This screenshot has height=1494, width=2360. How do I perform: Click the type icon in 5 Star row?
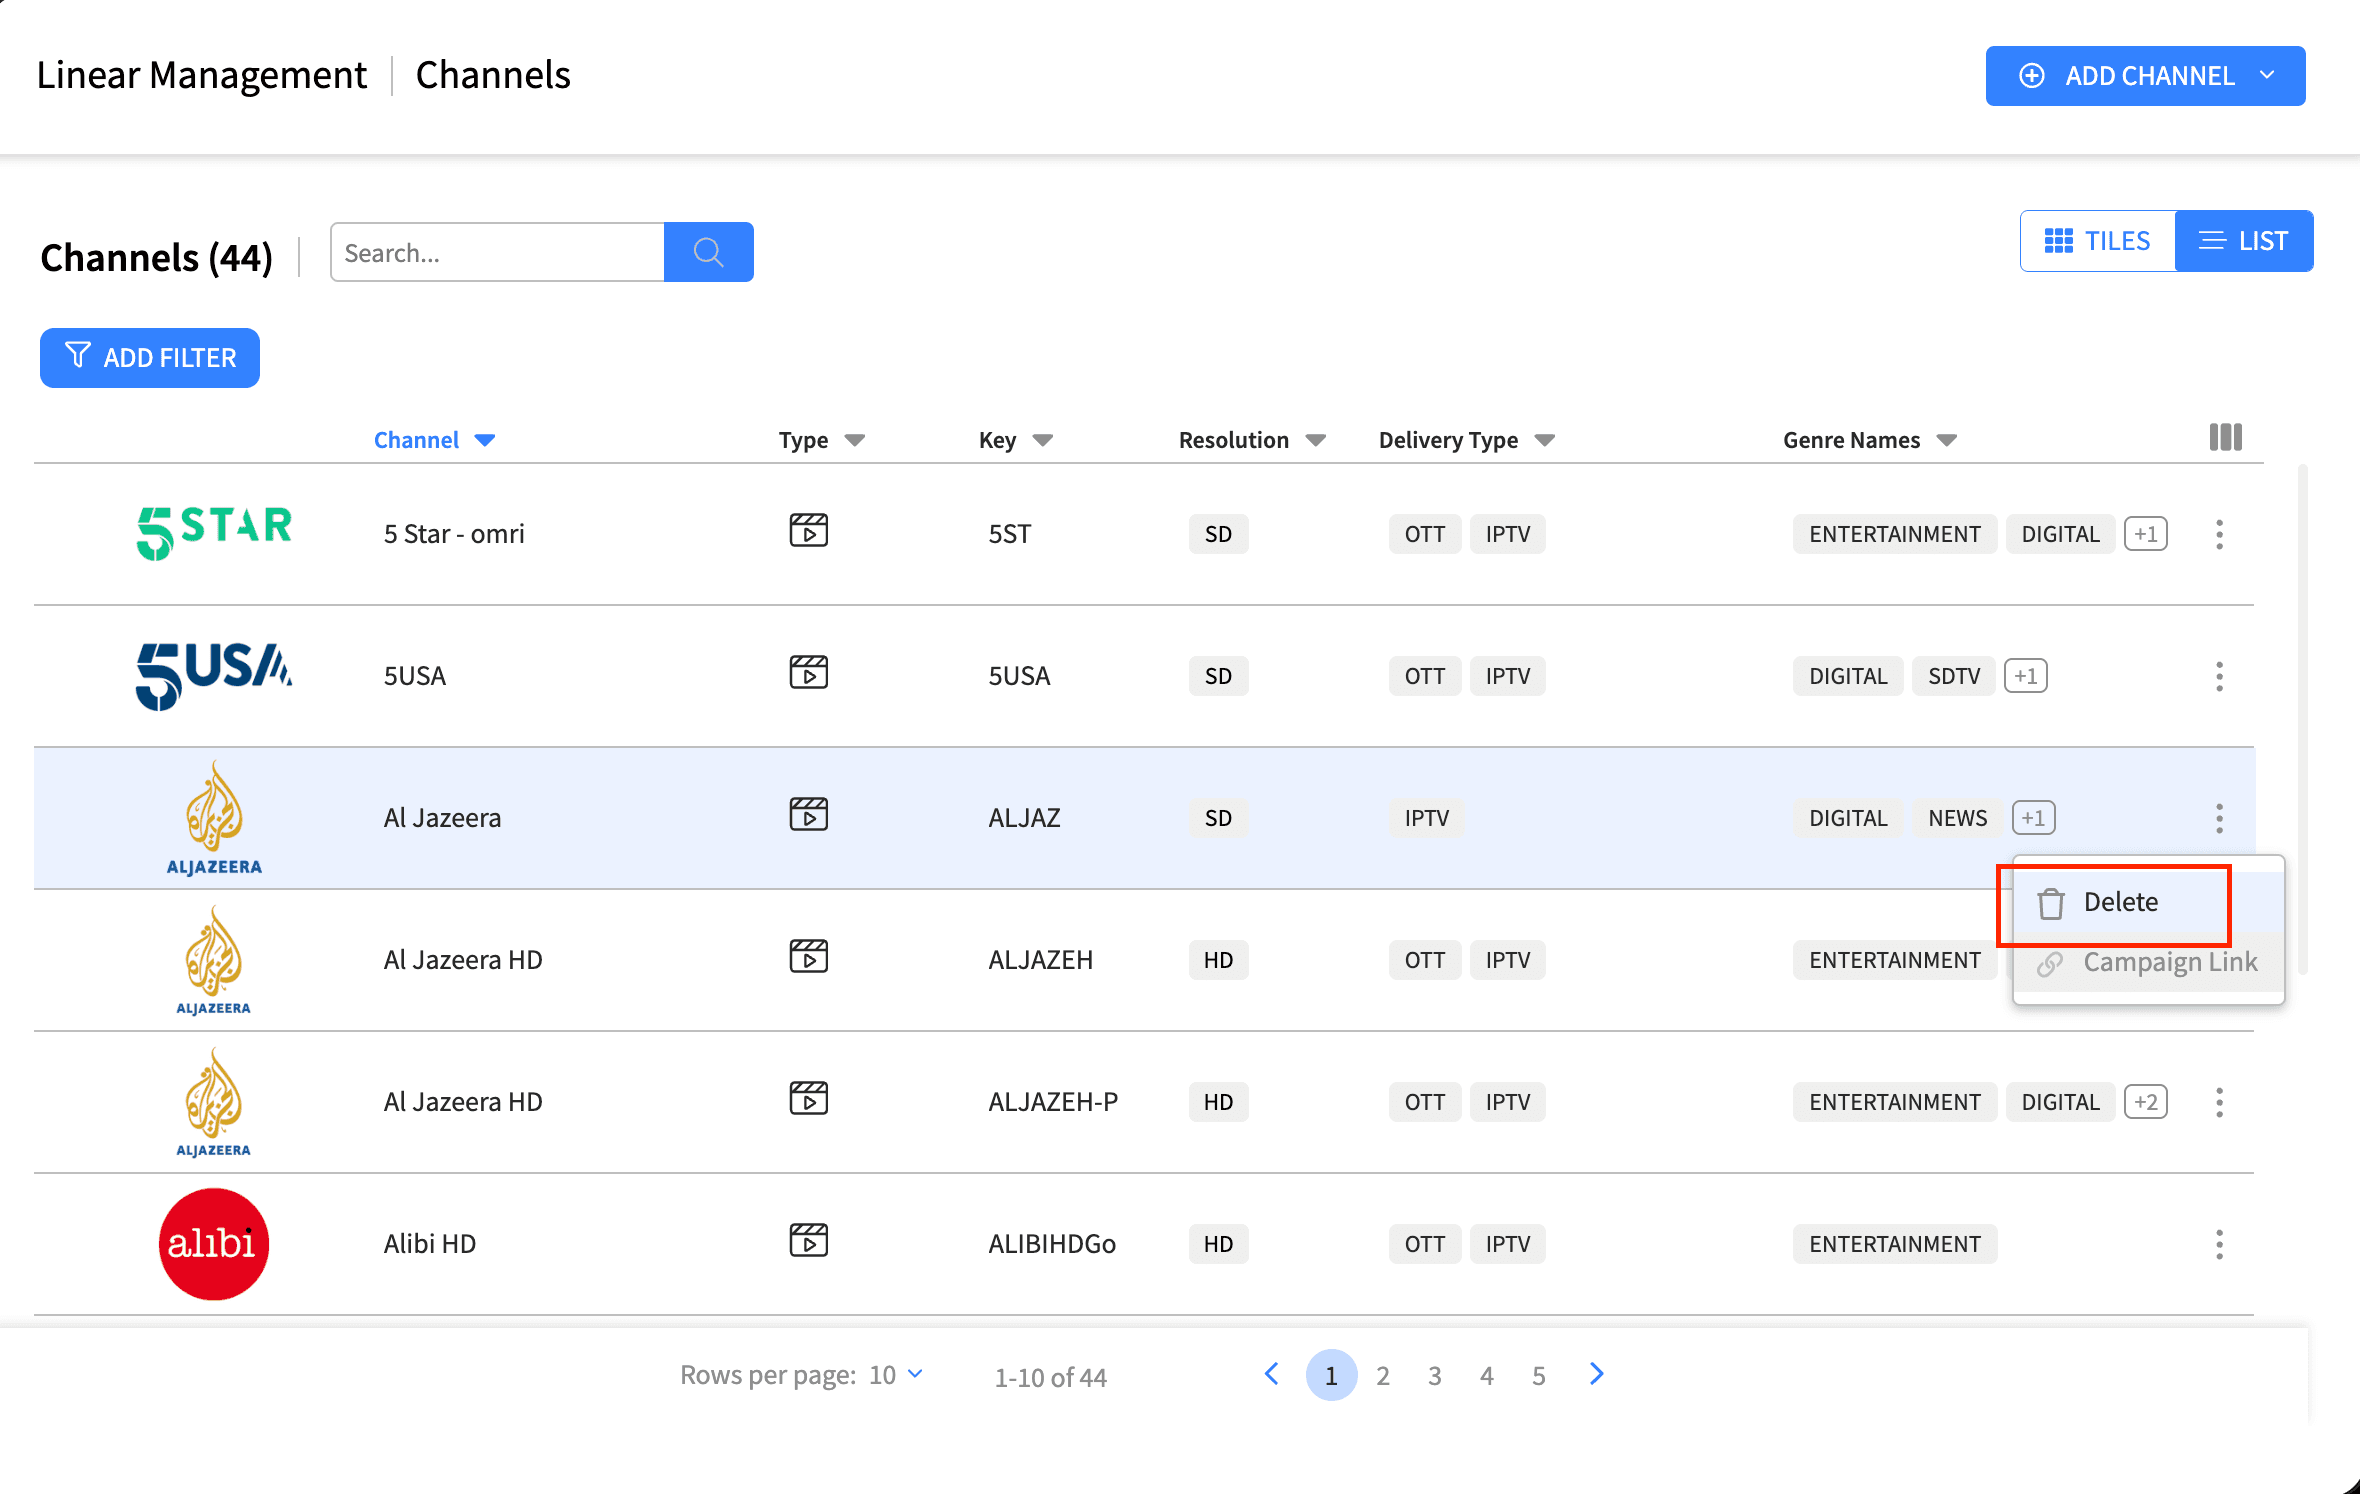point(808,530)
